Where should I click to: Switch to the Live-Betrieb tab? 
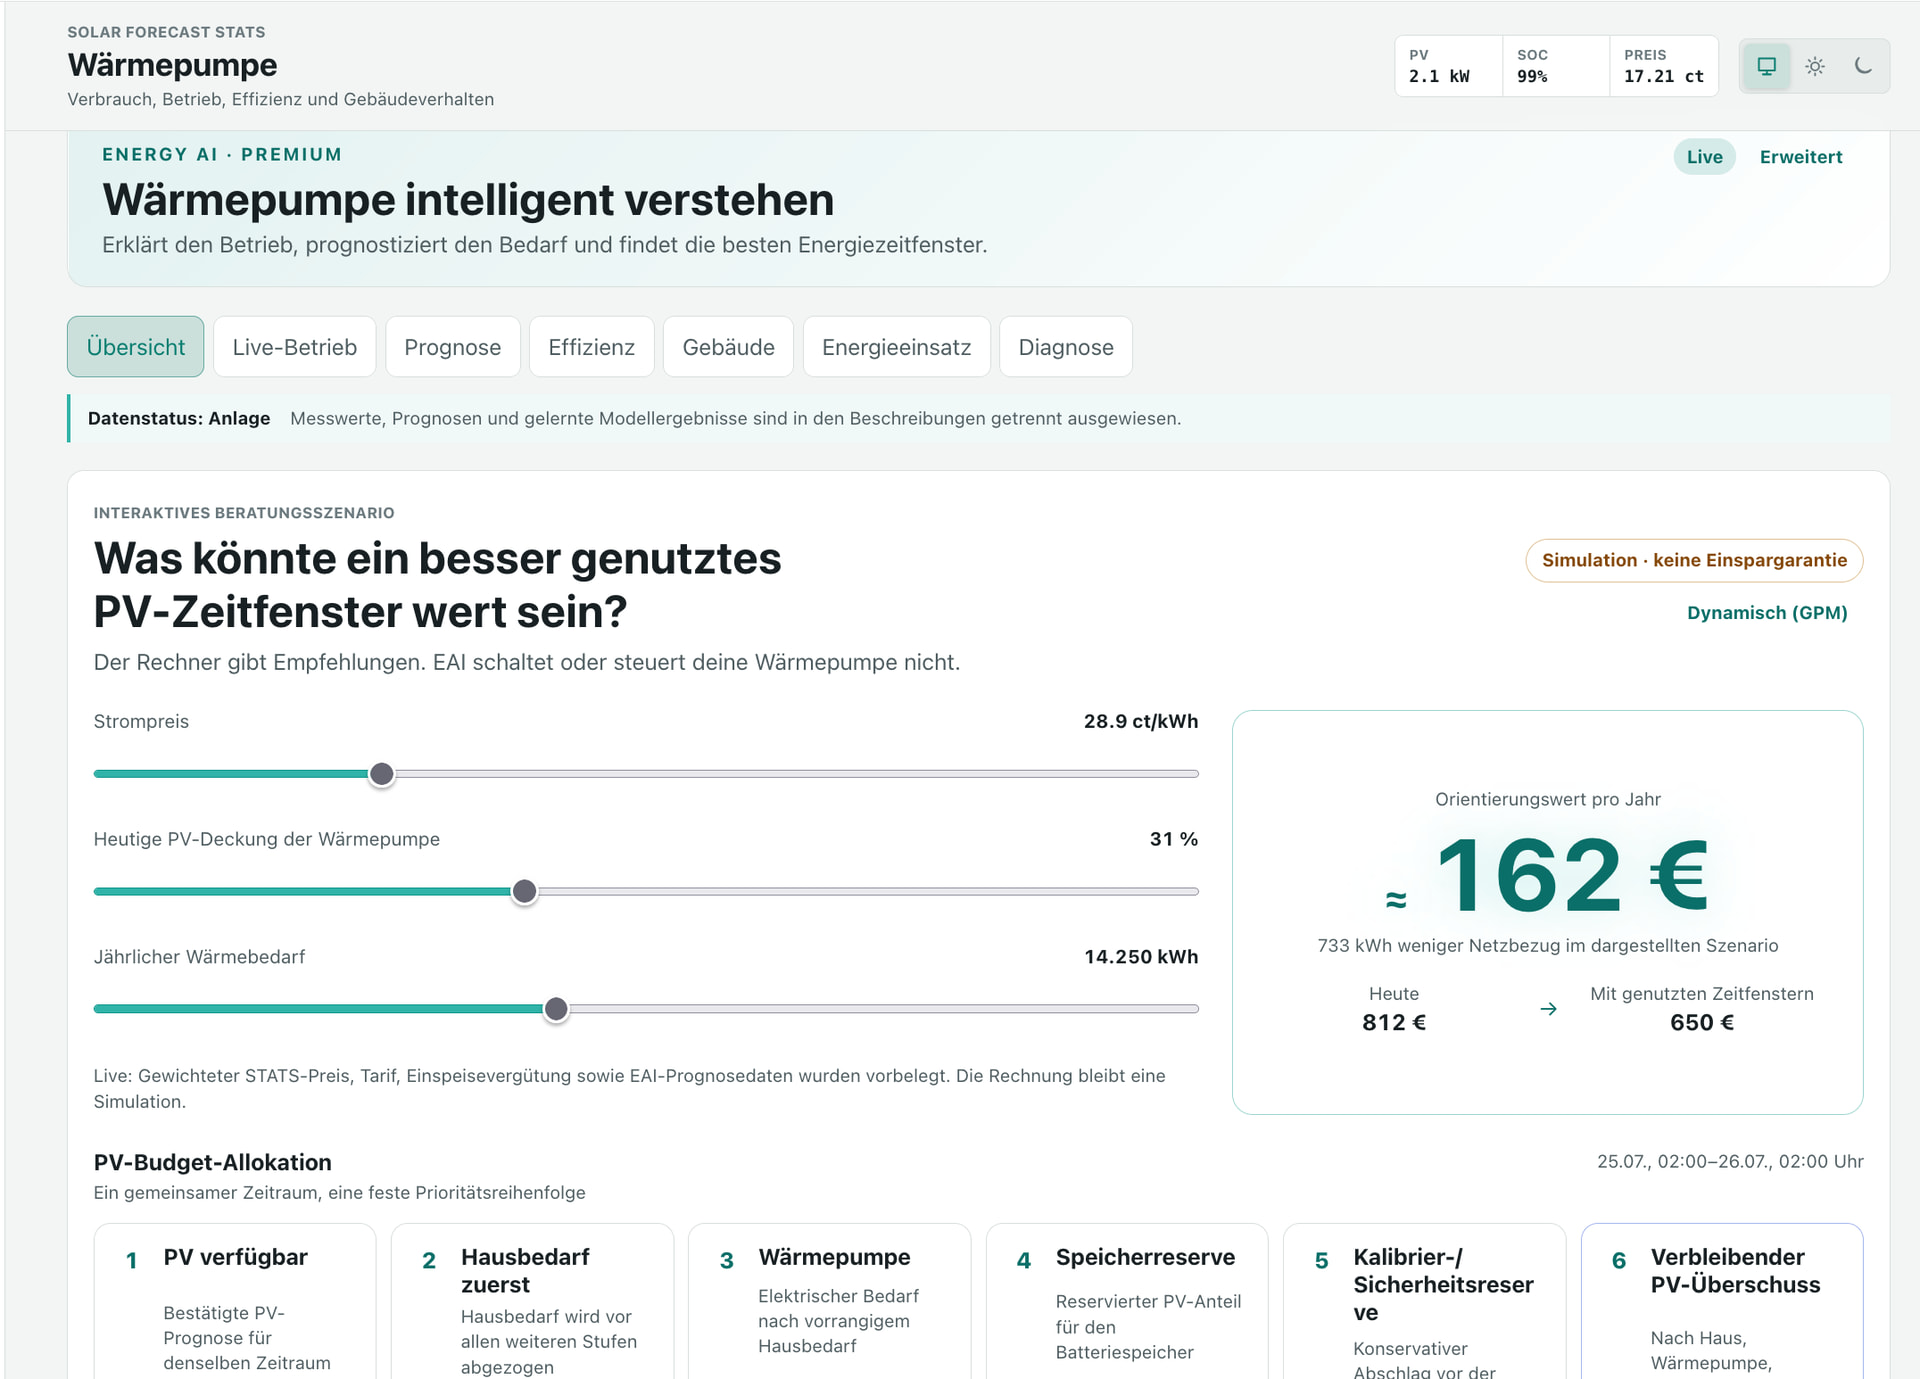pyautogui.click(x=295, y=347)
